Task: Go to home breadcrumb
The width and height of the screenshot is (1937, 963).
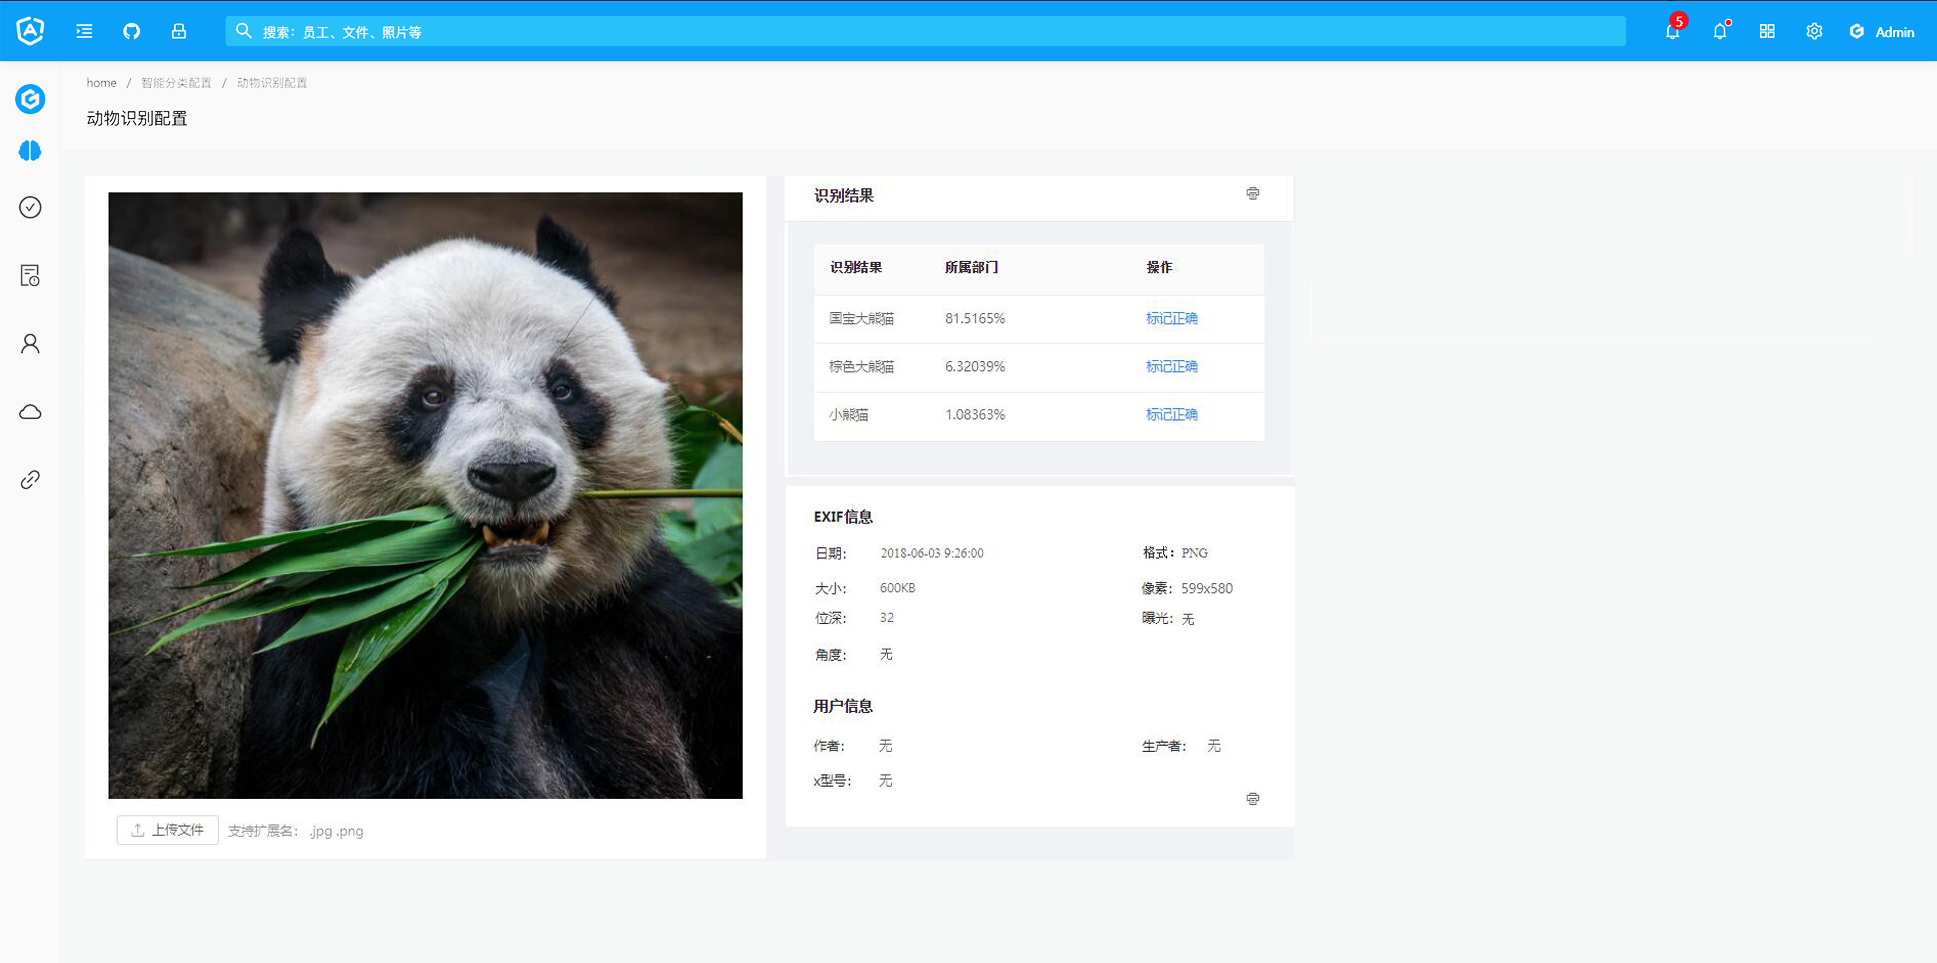Action: click(101, 83)
